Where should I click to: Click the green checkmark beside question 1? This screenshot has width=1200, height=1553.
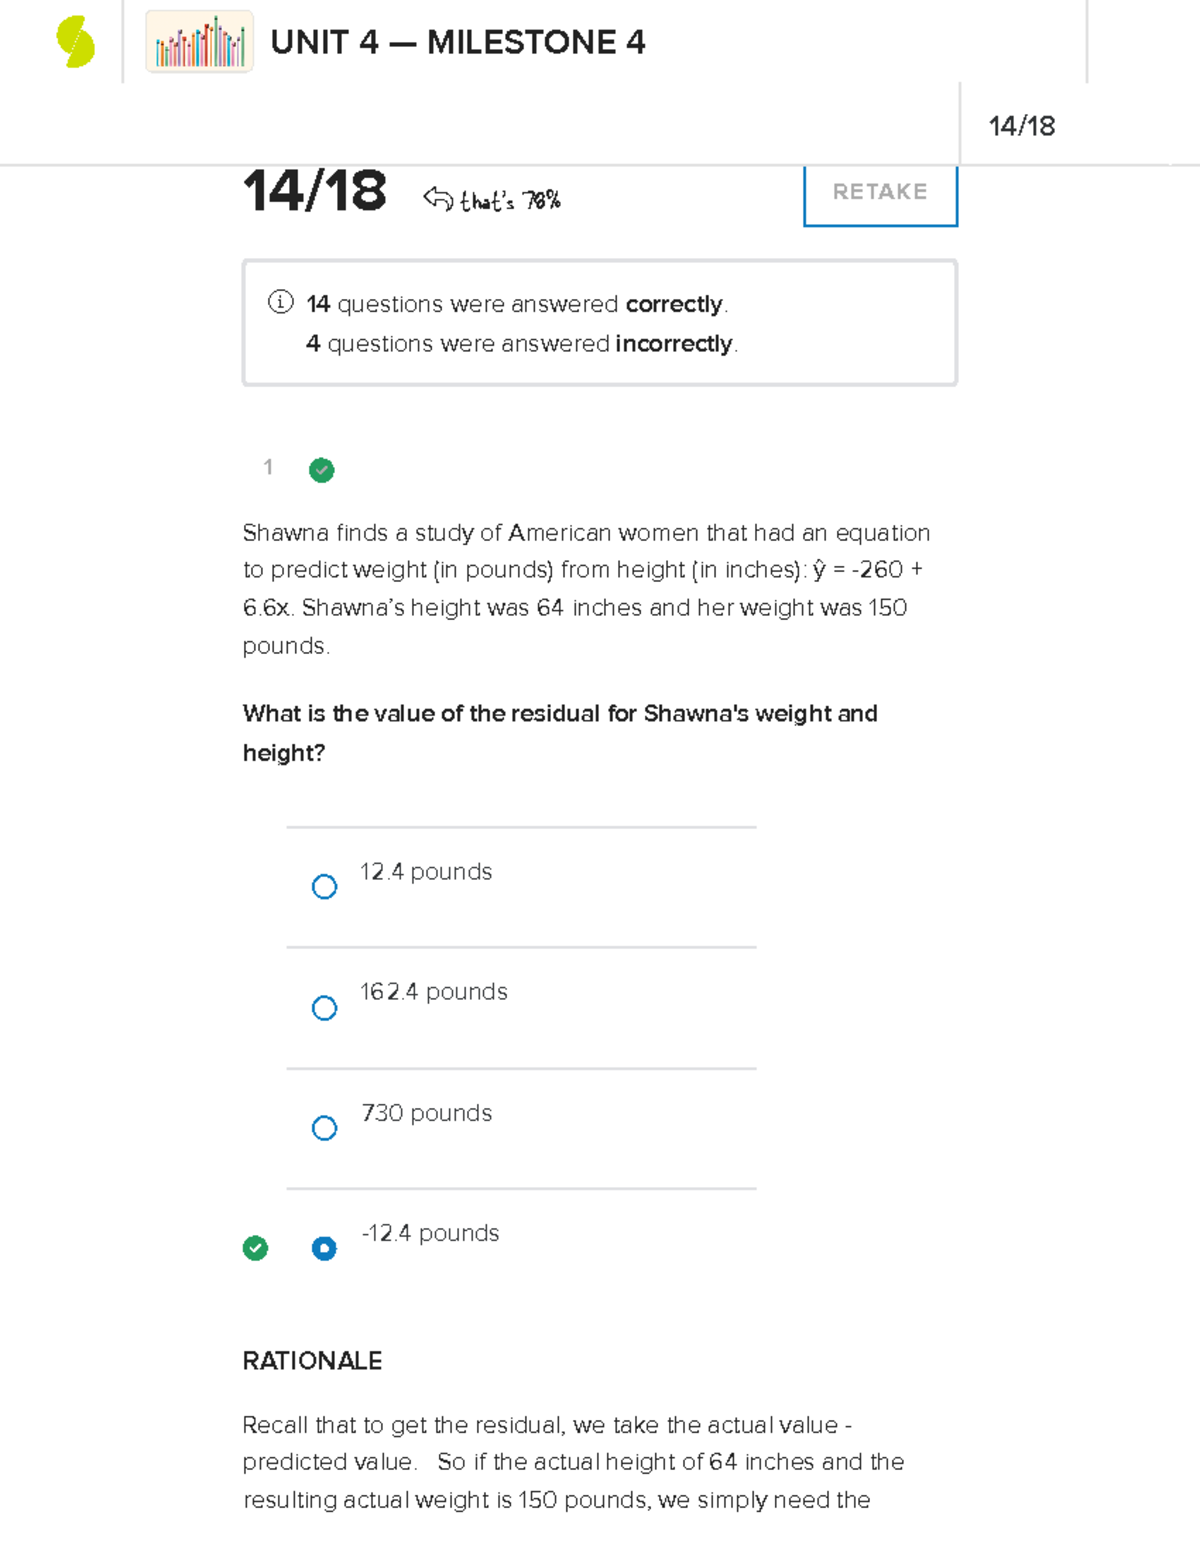(320, 470)
